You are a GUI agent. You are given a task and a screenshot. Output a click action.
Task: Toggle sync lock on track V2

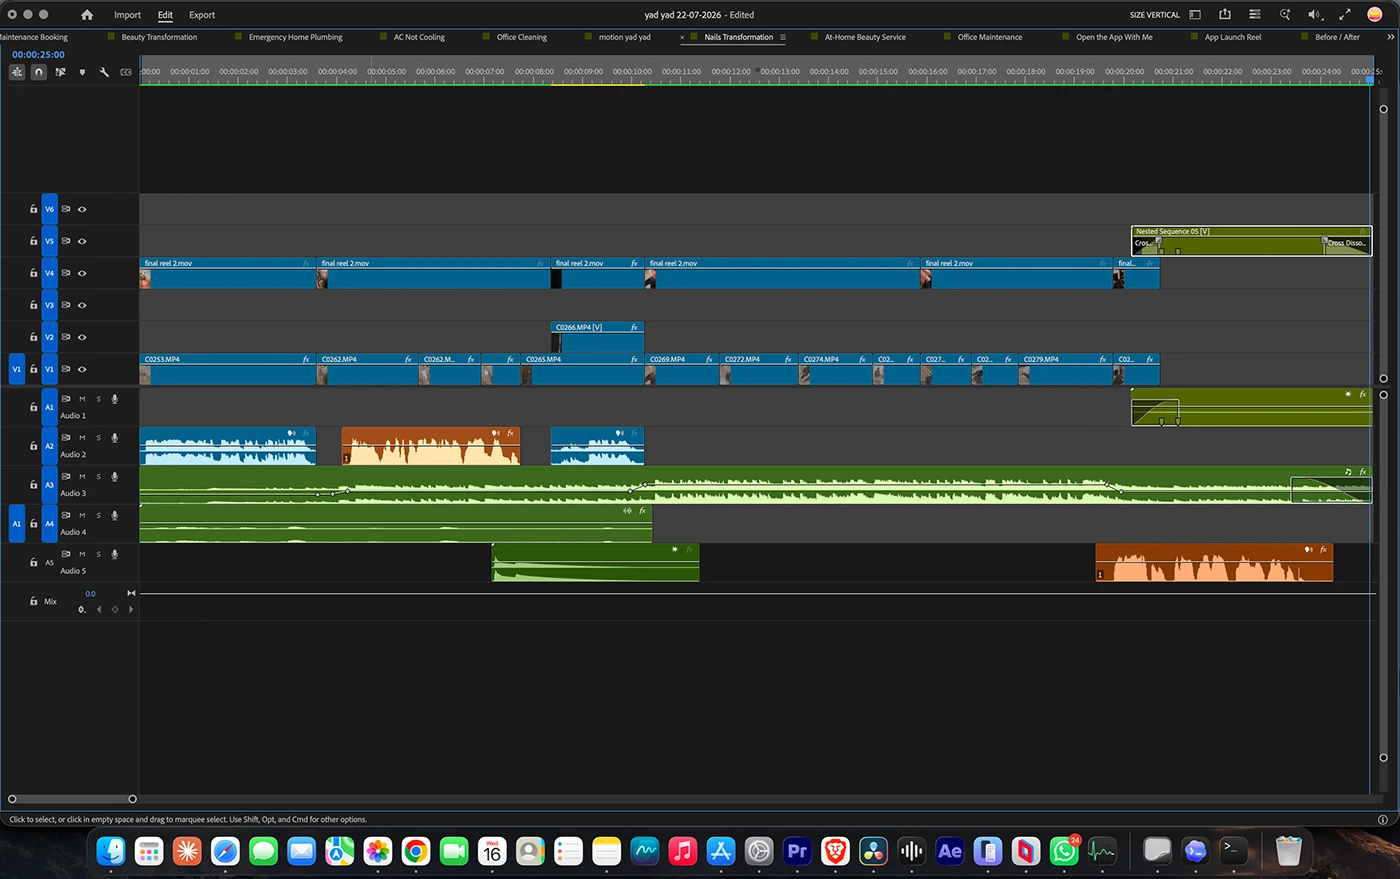tap(66, 337)
